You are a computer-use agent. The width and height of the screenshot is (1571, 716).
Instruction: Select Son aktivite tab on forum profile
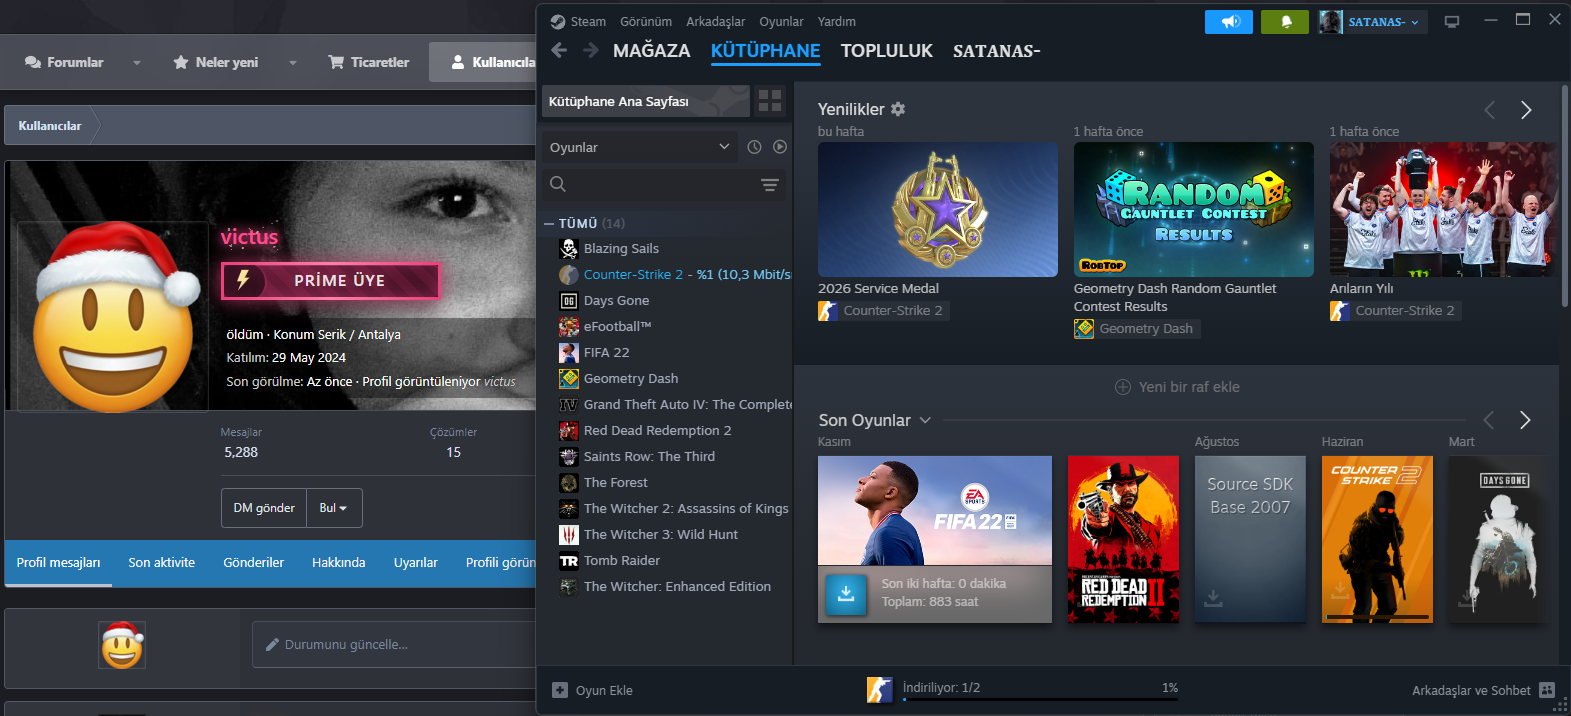point(161,562)
